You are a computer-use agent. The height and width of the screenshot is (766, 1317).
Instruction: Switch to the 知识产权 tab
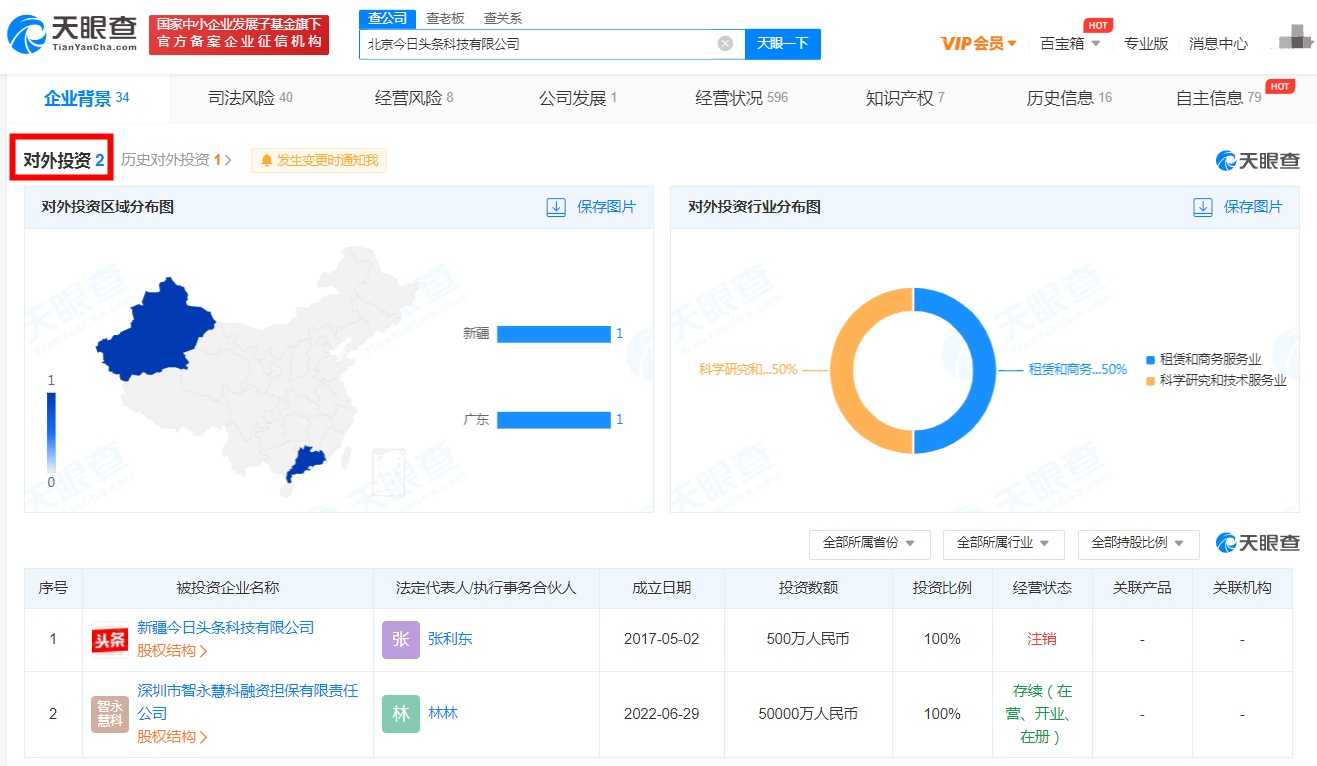905,98
